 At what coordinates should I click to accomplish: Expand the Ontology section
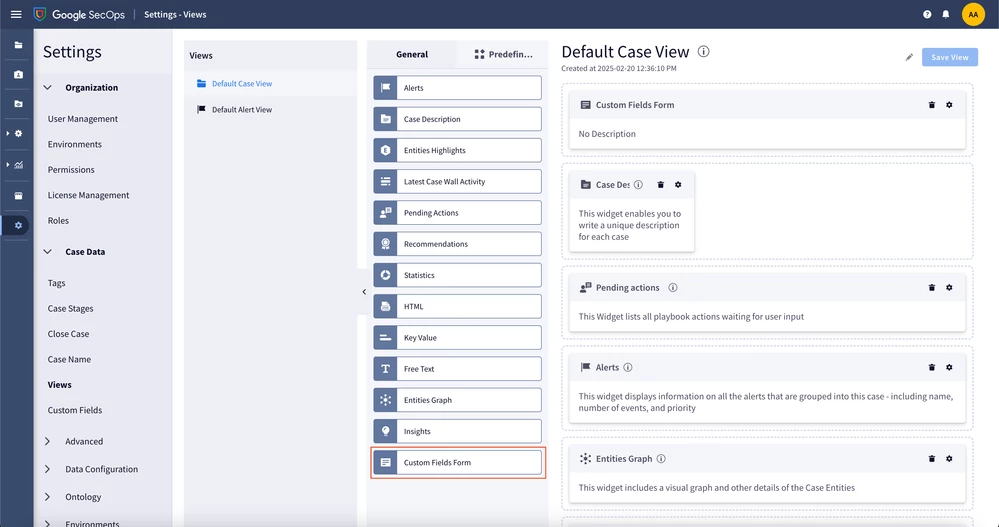pos(47,496)
